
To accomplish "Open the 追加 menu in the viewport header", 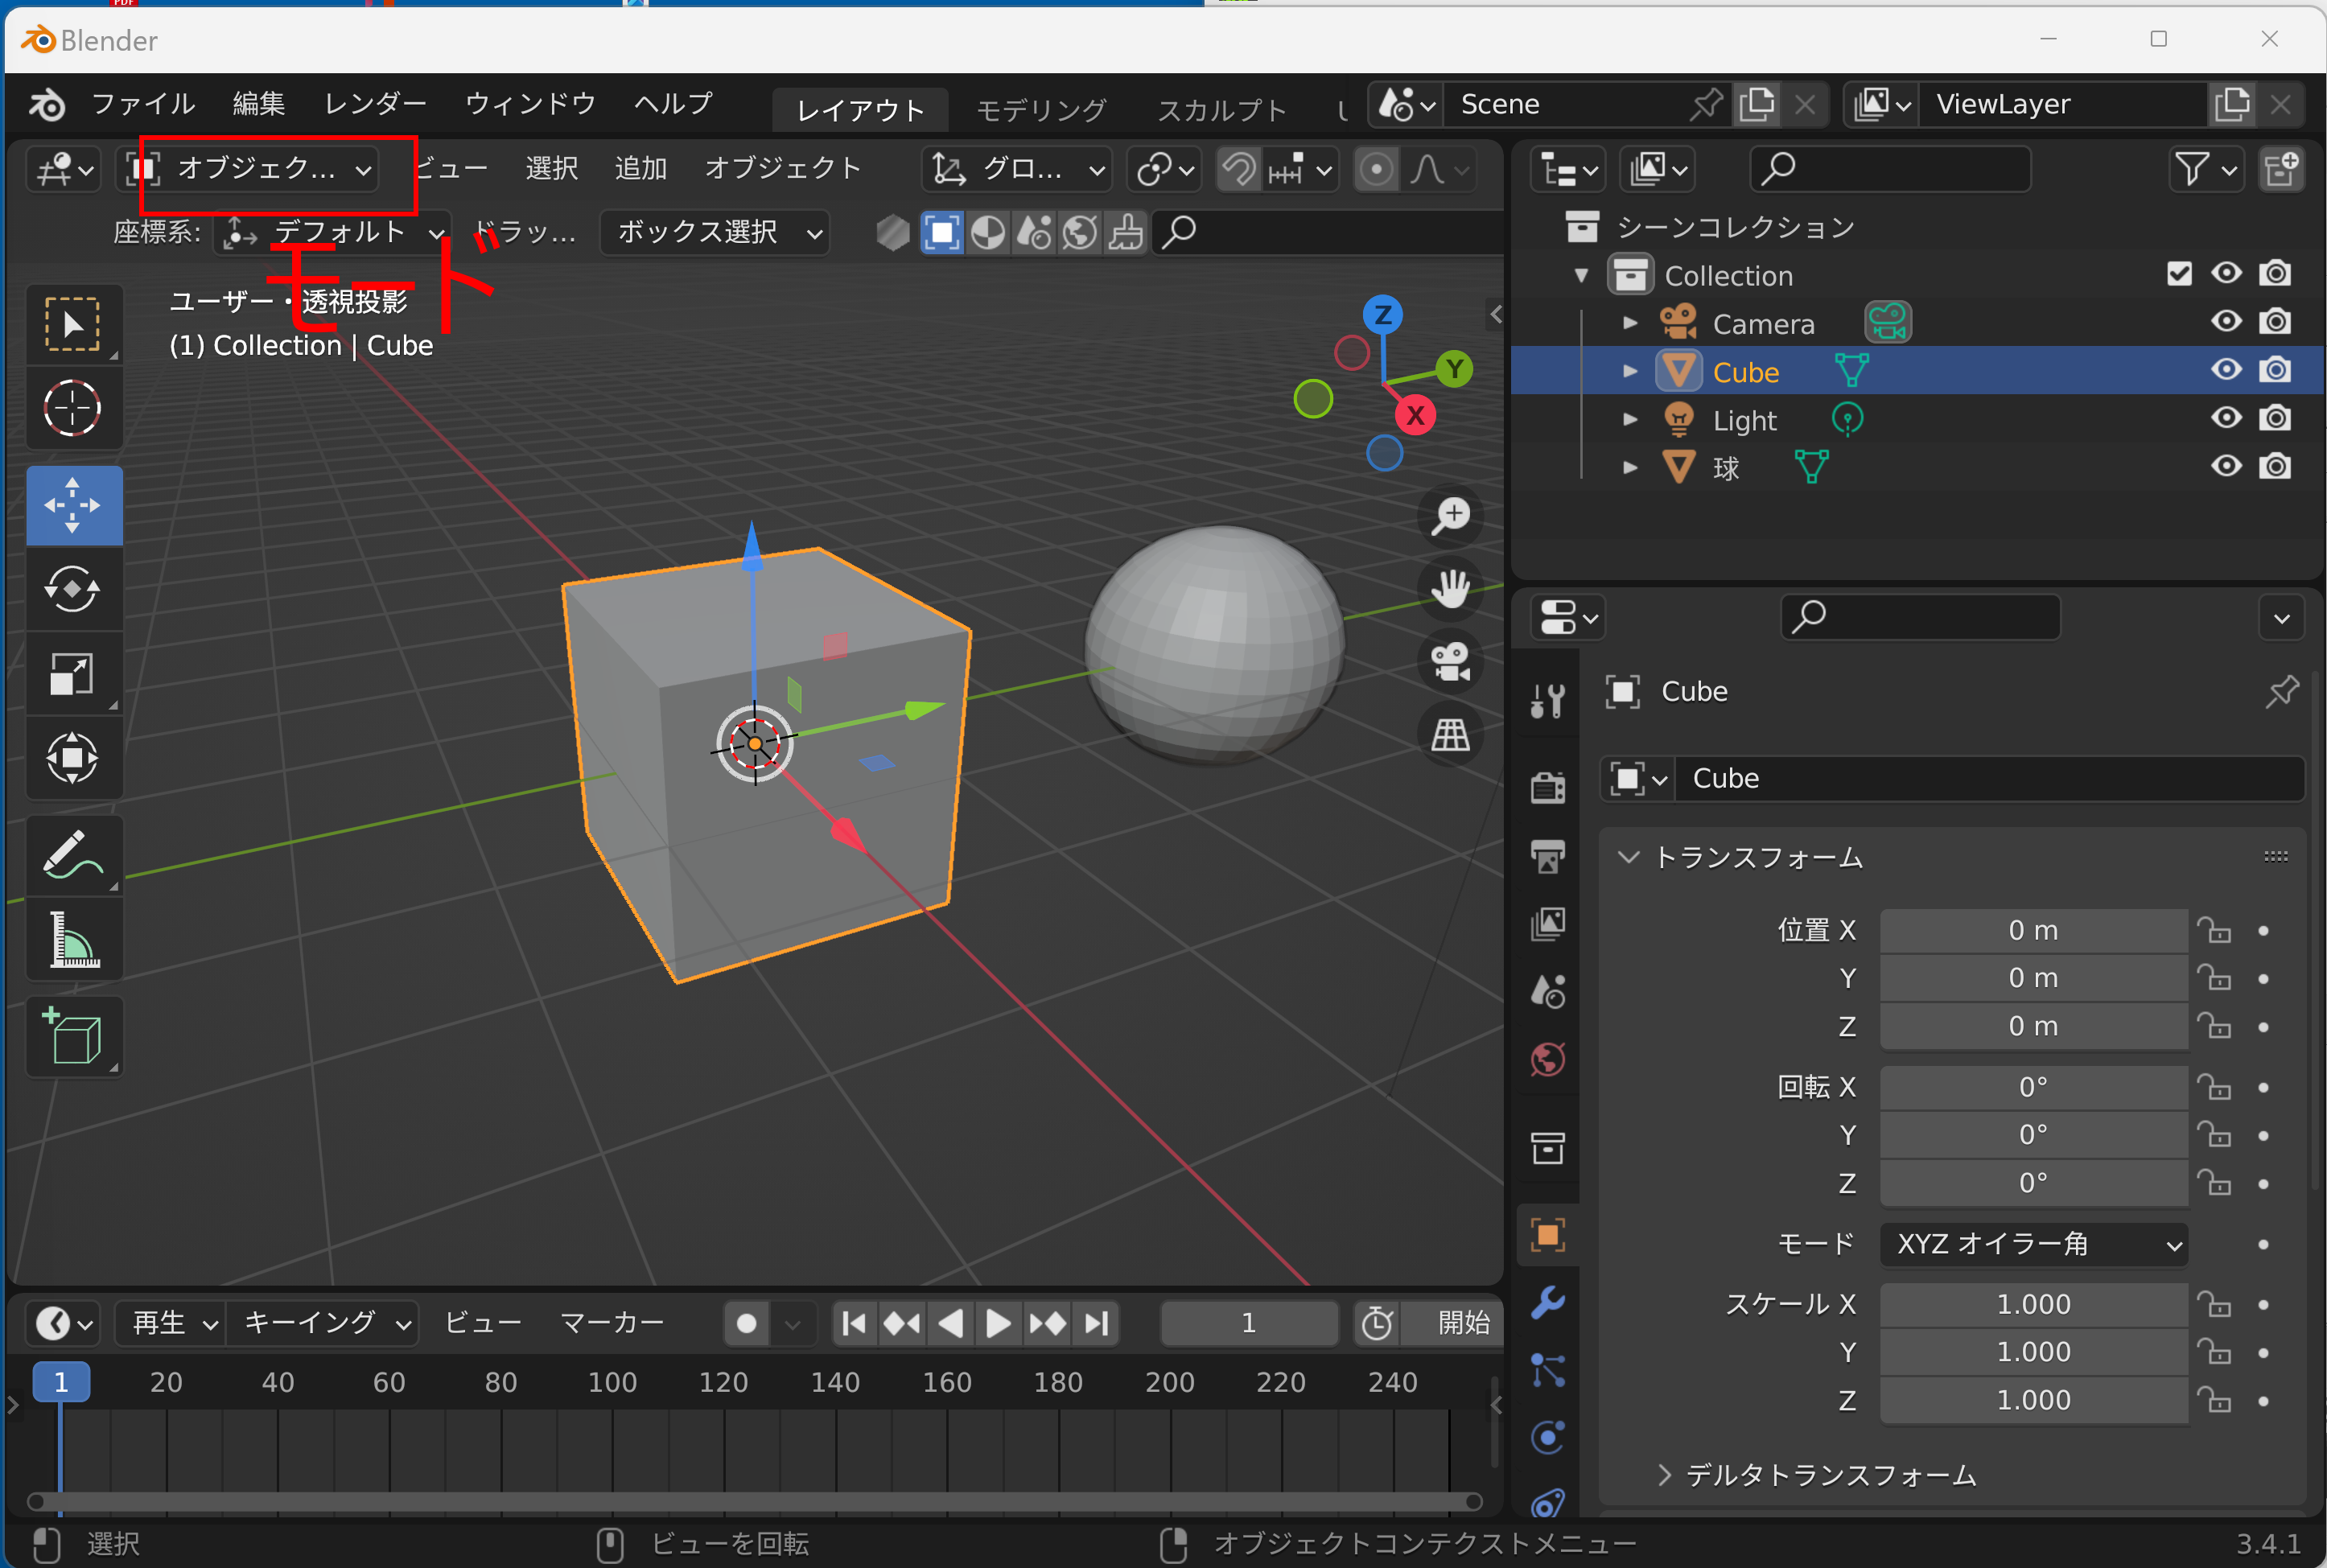I will [x=640, y=168].
